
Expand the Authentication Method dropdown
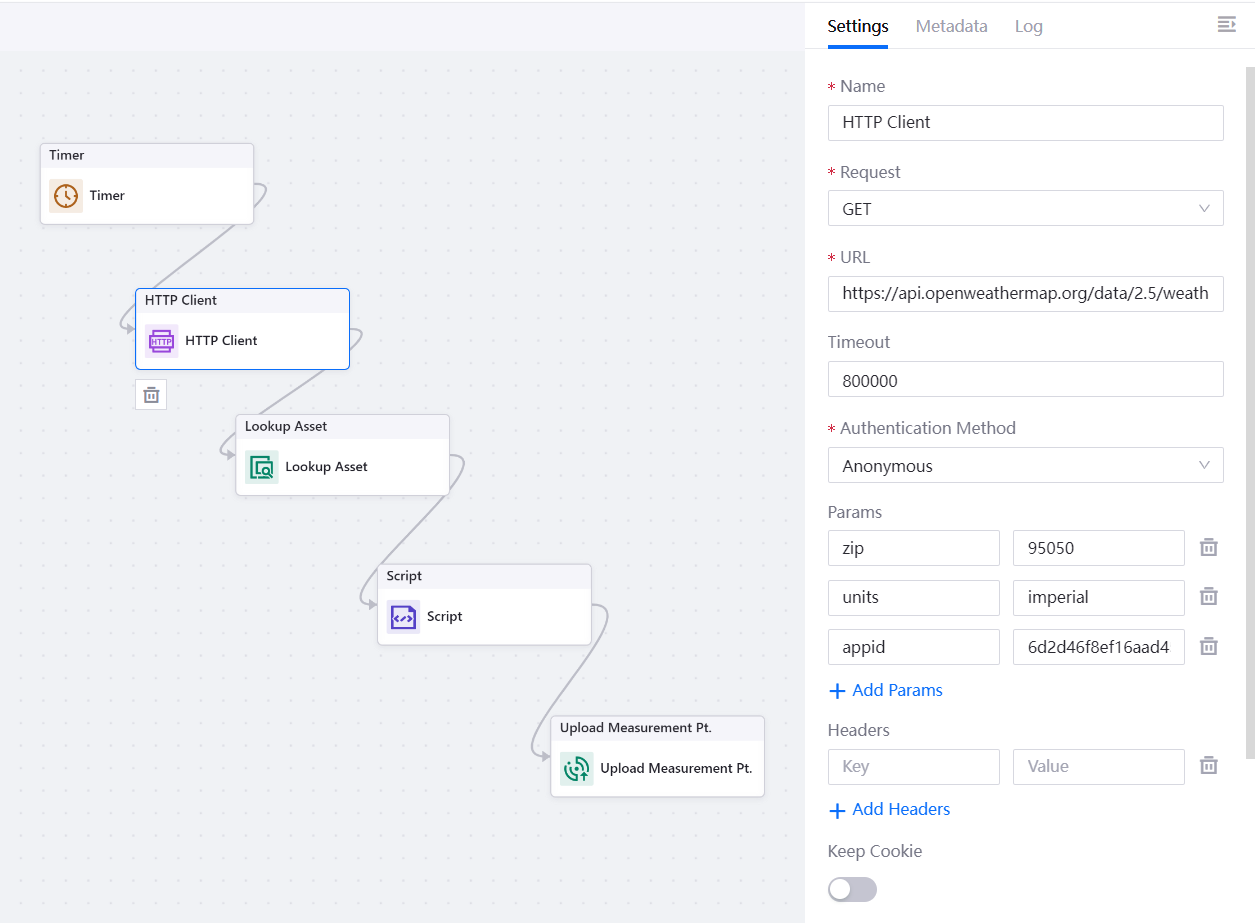tap(1025, 466)
